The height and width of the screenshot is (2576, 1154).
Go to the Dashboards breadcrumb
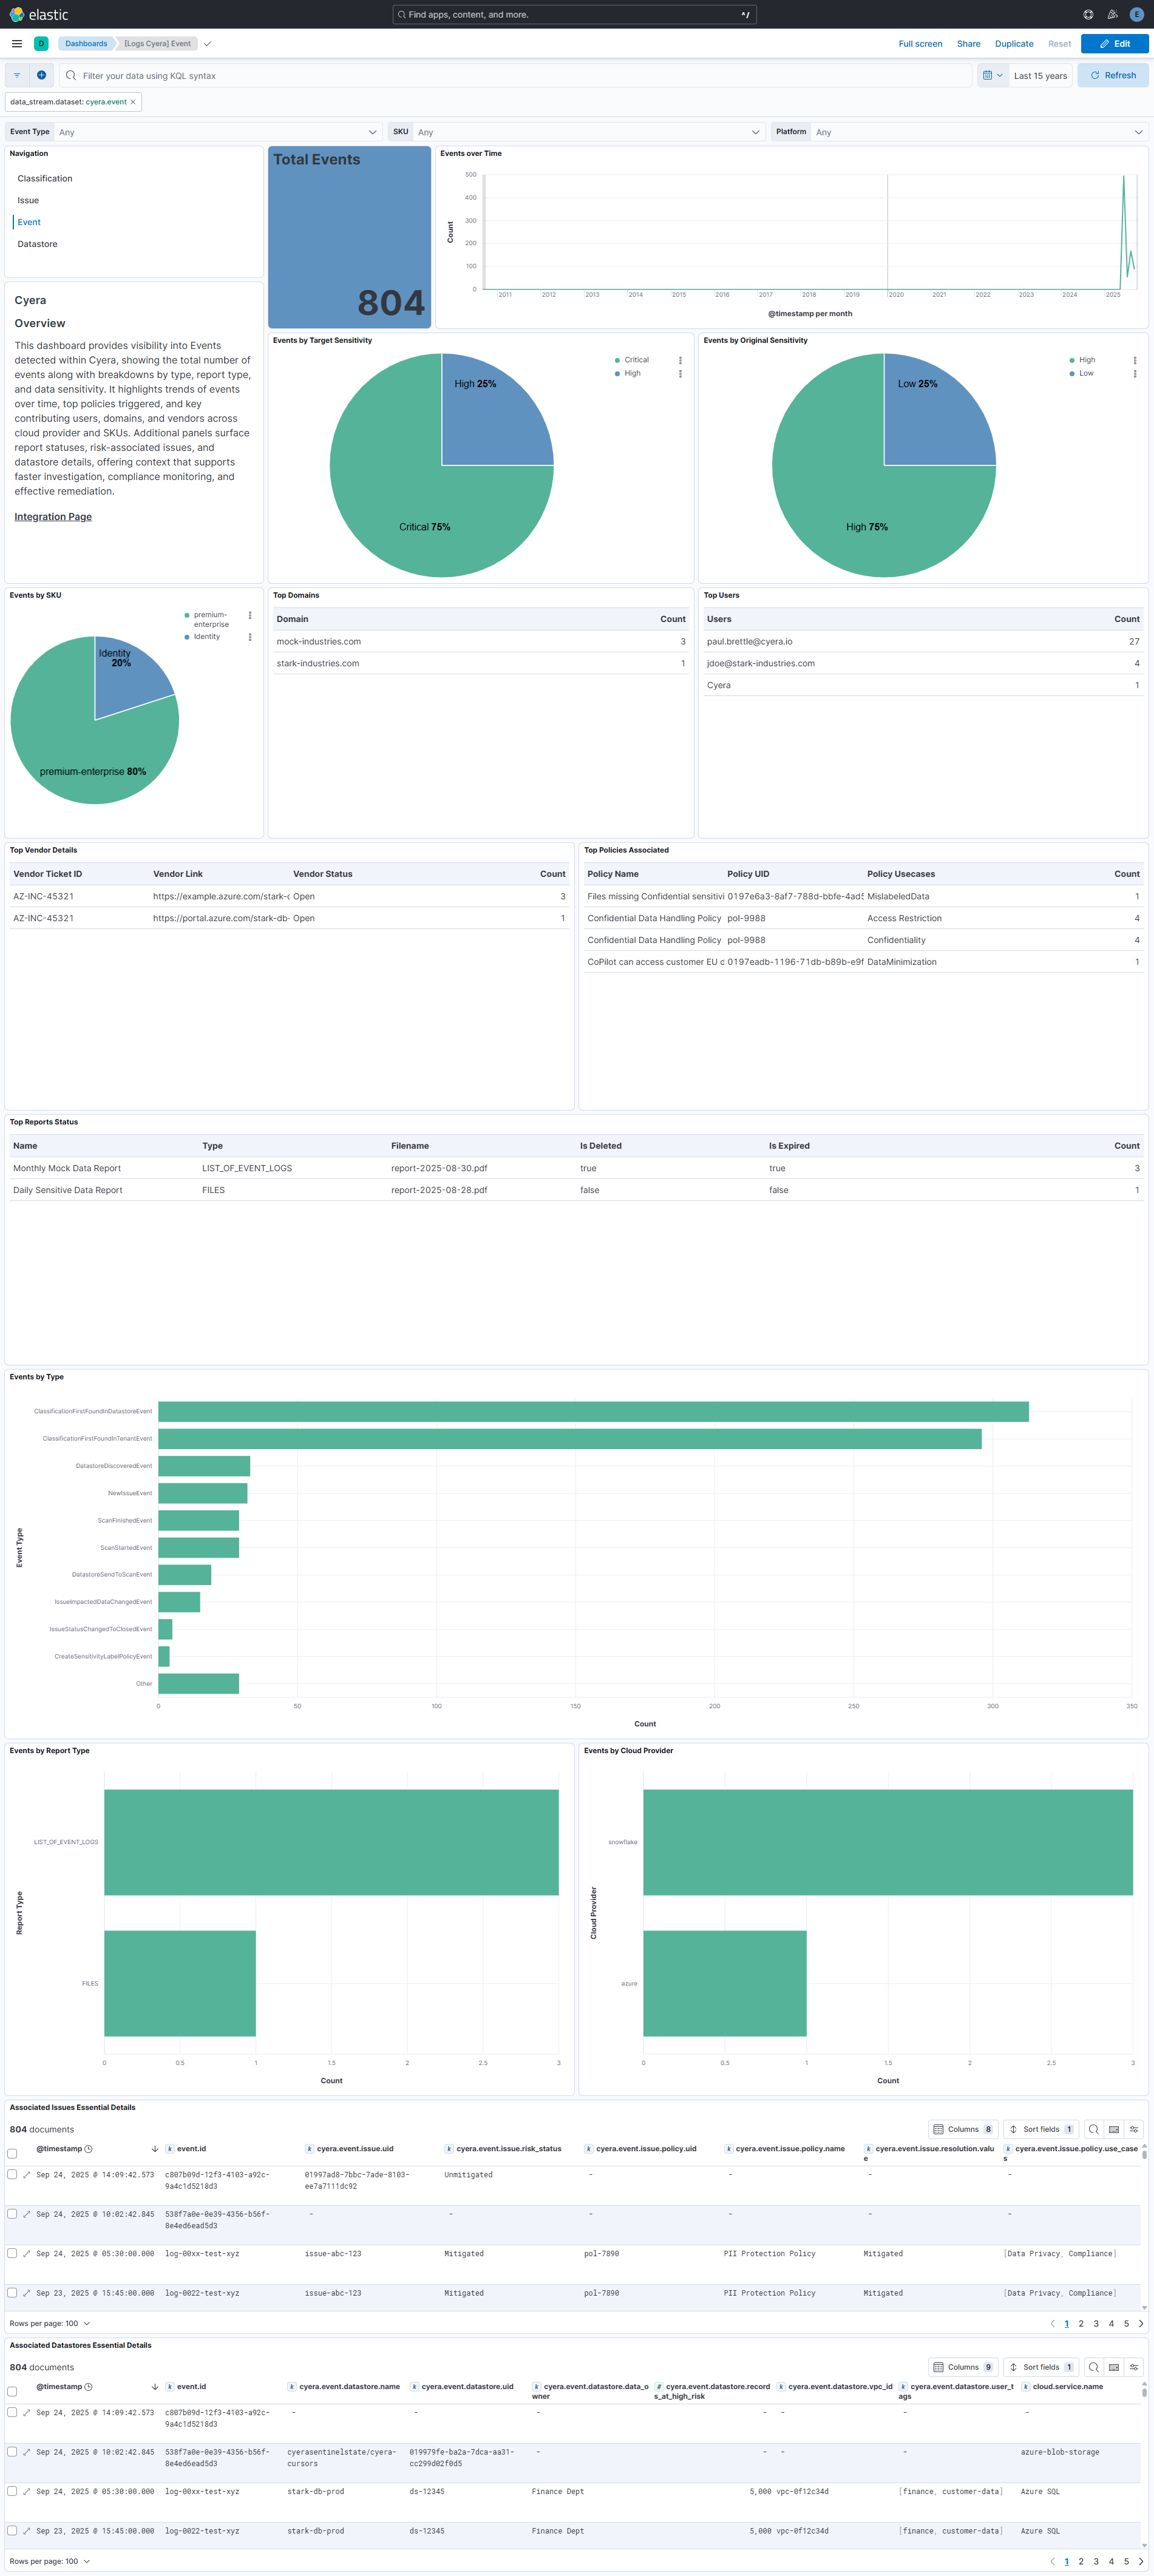[86, 43]
